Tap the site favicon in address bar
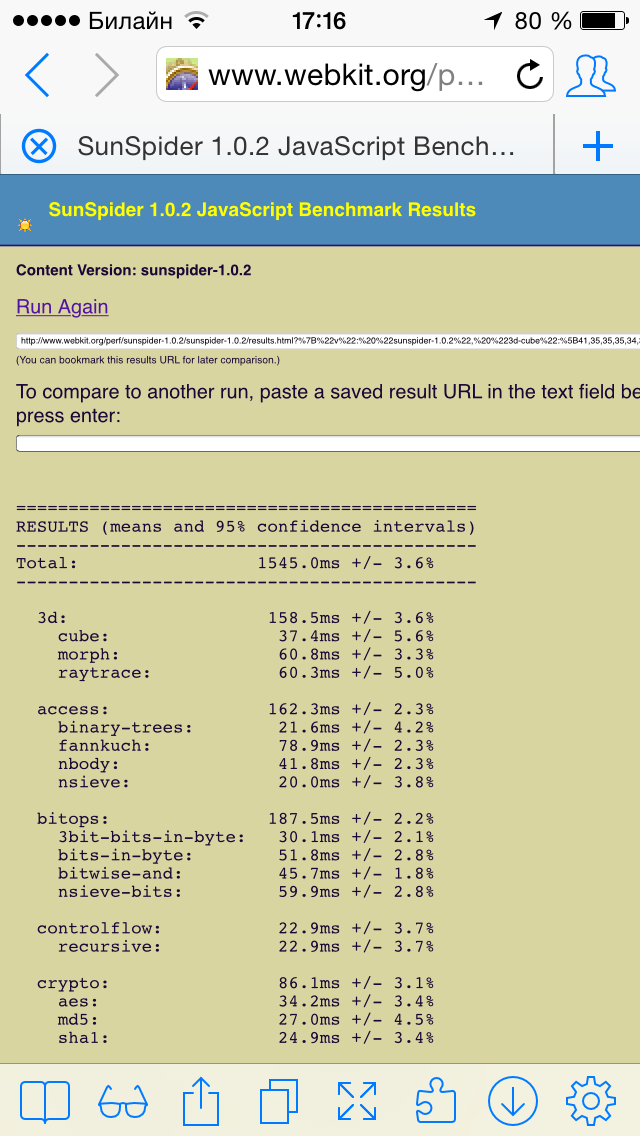 coord(182,74)
